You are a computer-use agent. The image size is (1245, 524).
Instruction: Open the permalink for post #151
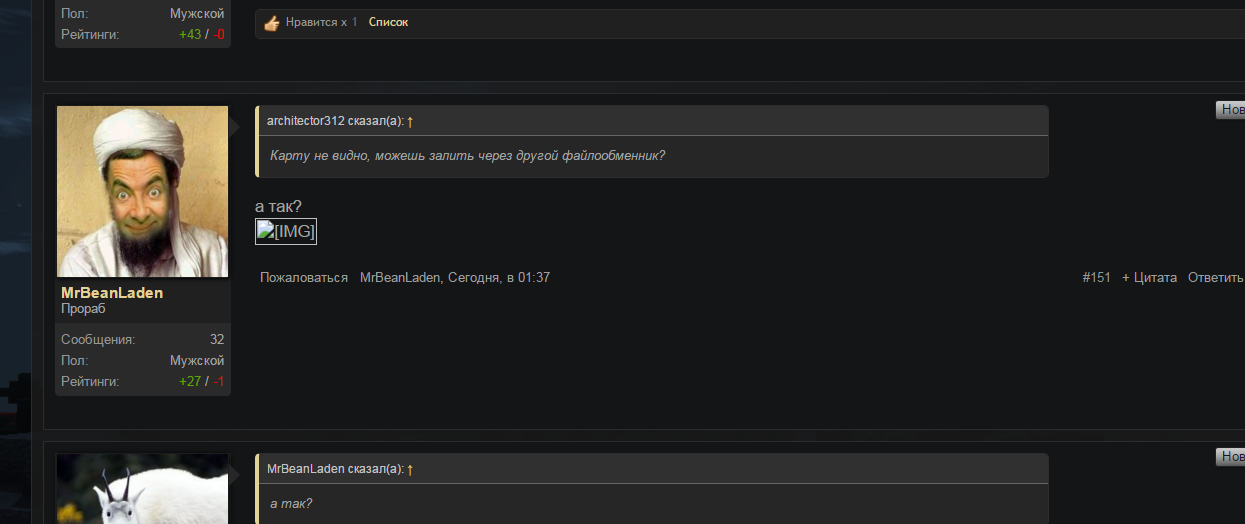(x=1096, y=277)
